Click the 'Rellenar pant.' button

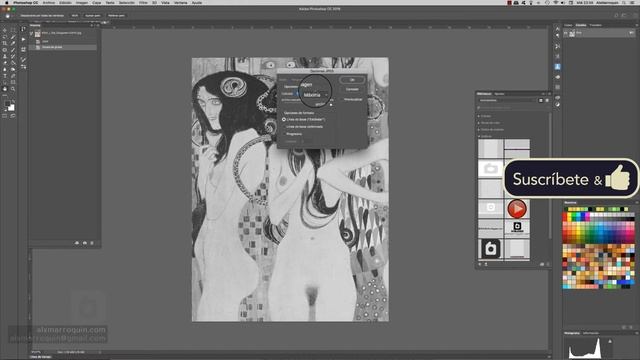tap(116, 16)
